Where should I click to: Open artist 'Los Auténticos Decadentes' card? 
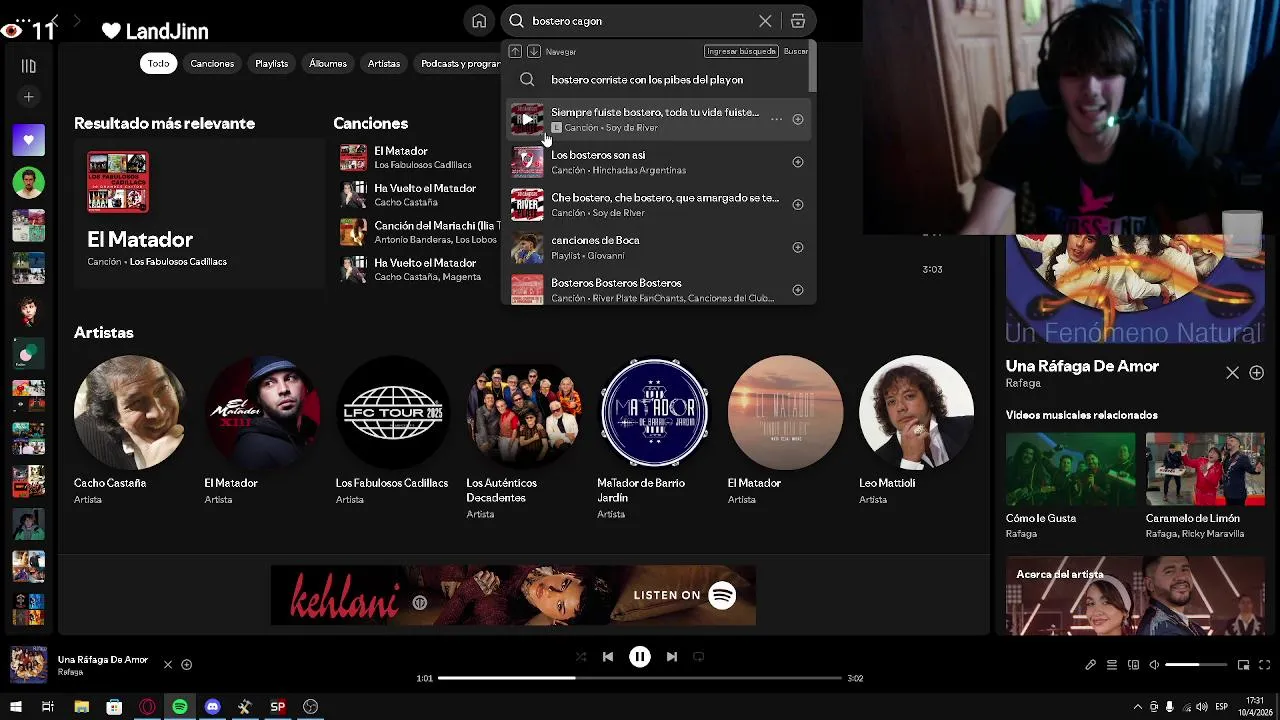[x=523, y=435]
